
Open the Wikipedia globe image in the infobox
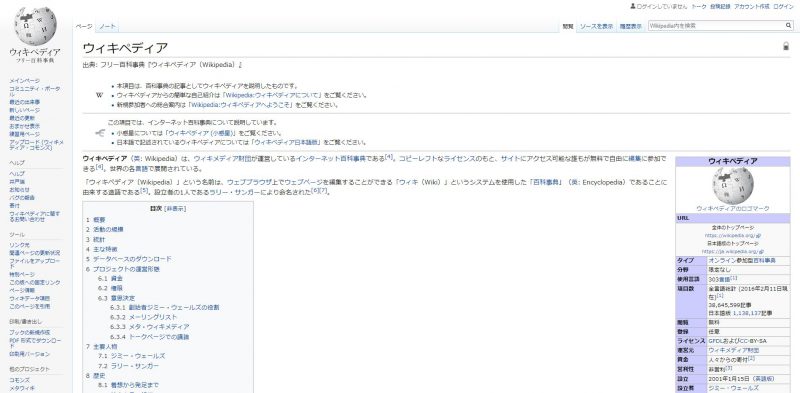[x=733, y=186]
